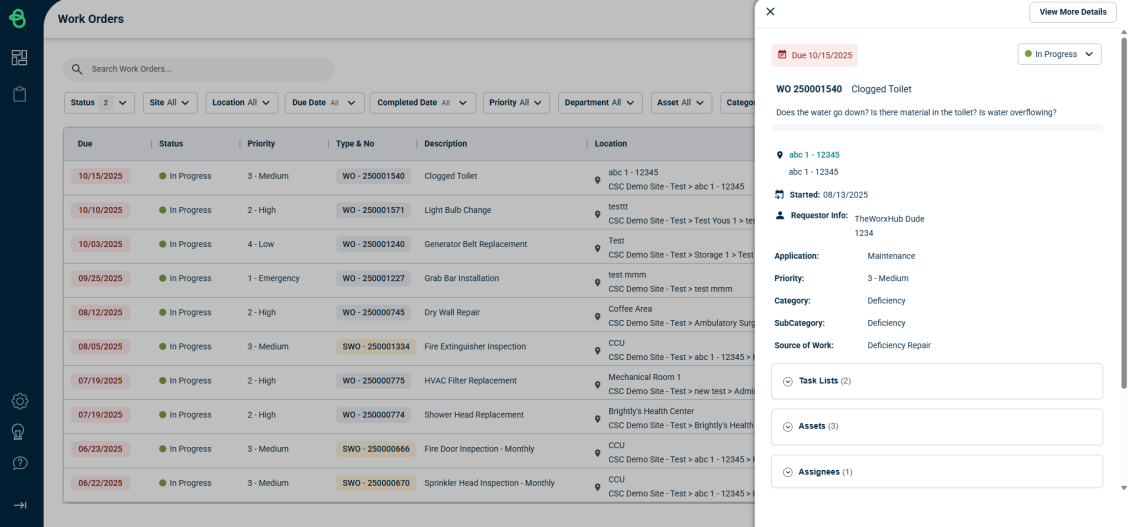The height and width of the screenshot is (527, 1128).
Task: Expand the Assignees (1) section
Action: pyautogui.click(x=937, y=472)
